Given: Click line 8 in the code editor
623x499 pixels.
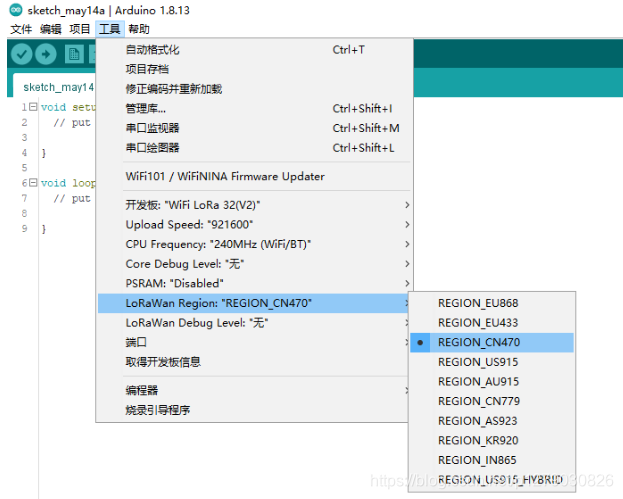Looking at the screenshot, I should tap(68, 213).
